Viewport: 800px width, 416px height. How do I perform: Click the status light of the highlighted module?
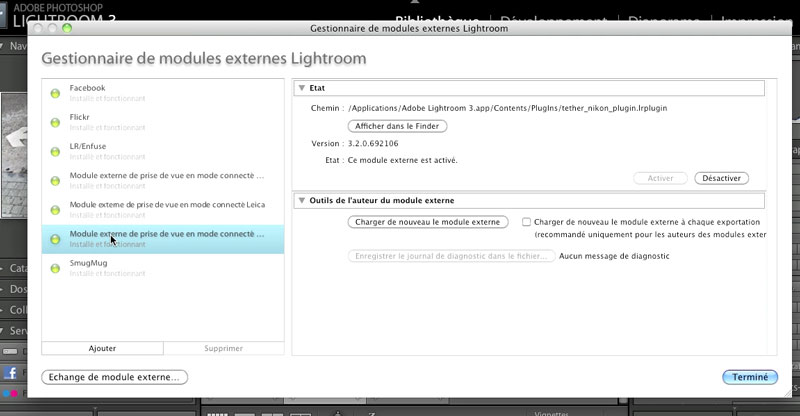click(55, 239)
